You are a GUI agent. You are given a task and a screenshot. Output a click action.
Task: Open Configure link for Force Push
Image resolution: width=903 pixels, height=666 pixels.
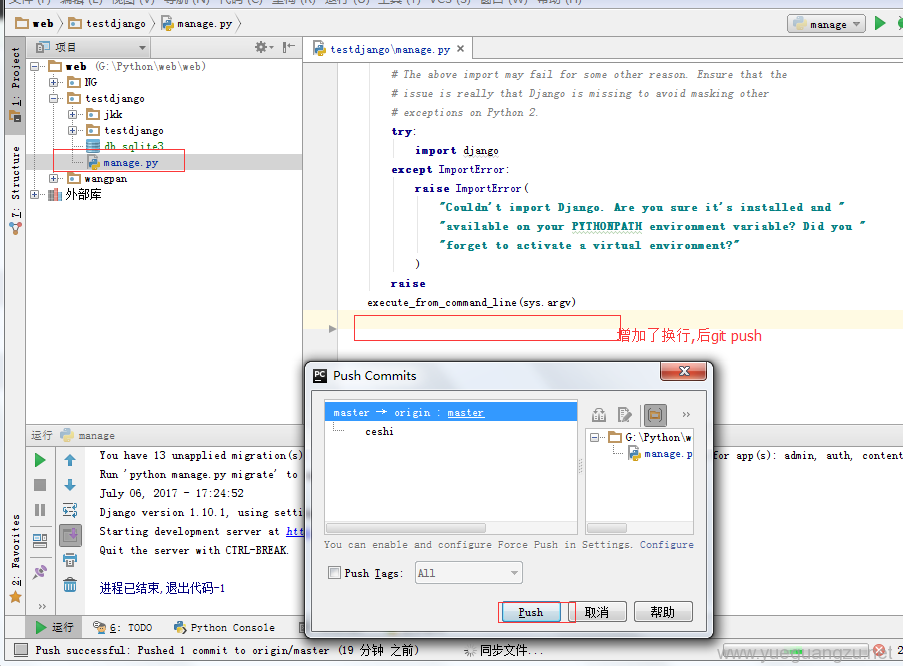click(666, 544)
